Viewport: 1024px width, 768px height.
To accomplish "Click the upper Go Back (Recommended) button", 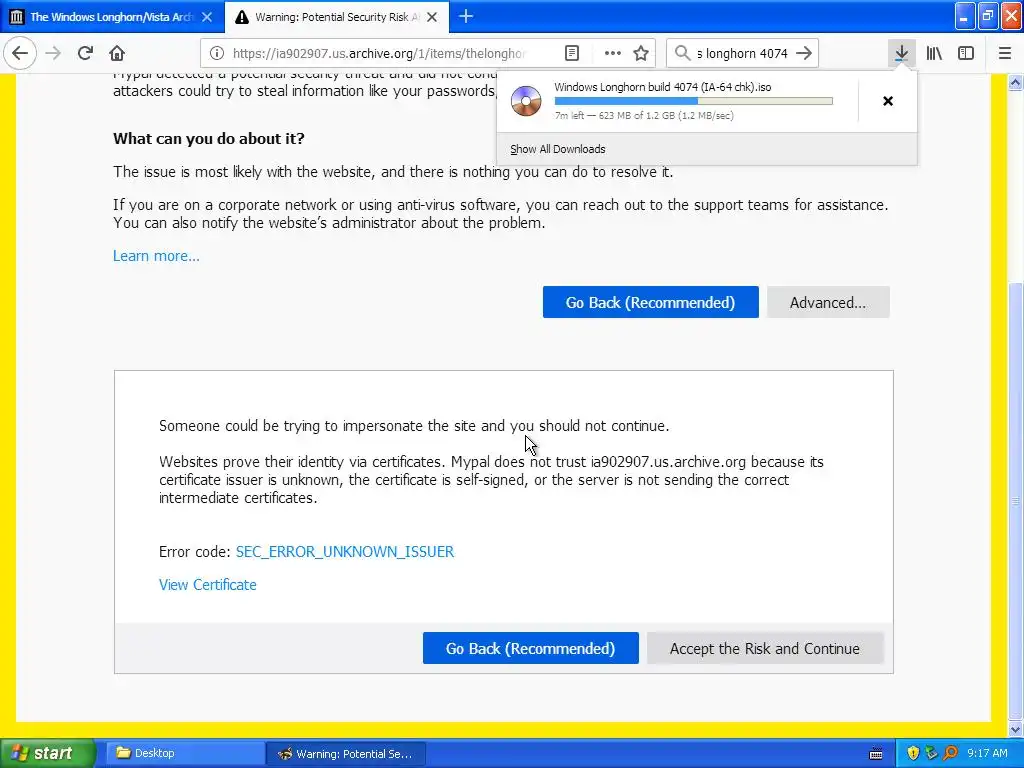I will [x=650, y=302].
